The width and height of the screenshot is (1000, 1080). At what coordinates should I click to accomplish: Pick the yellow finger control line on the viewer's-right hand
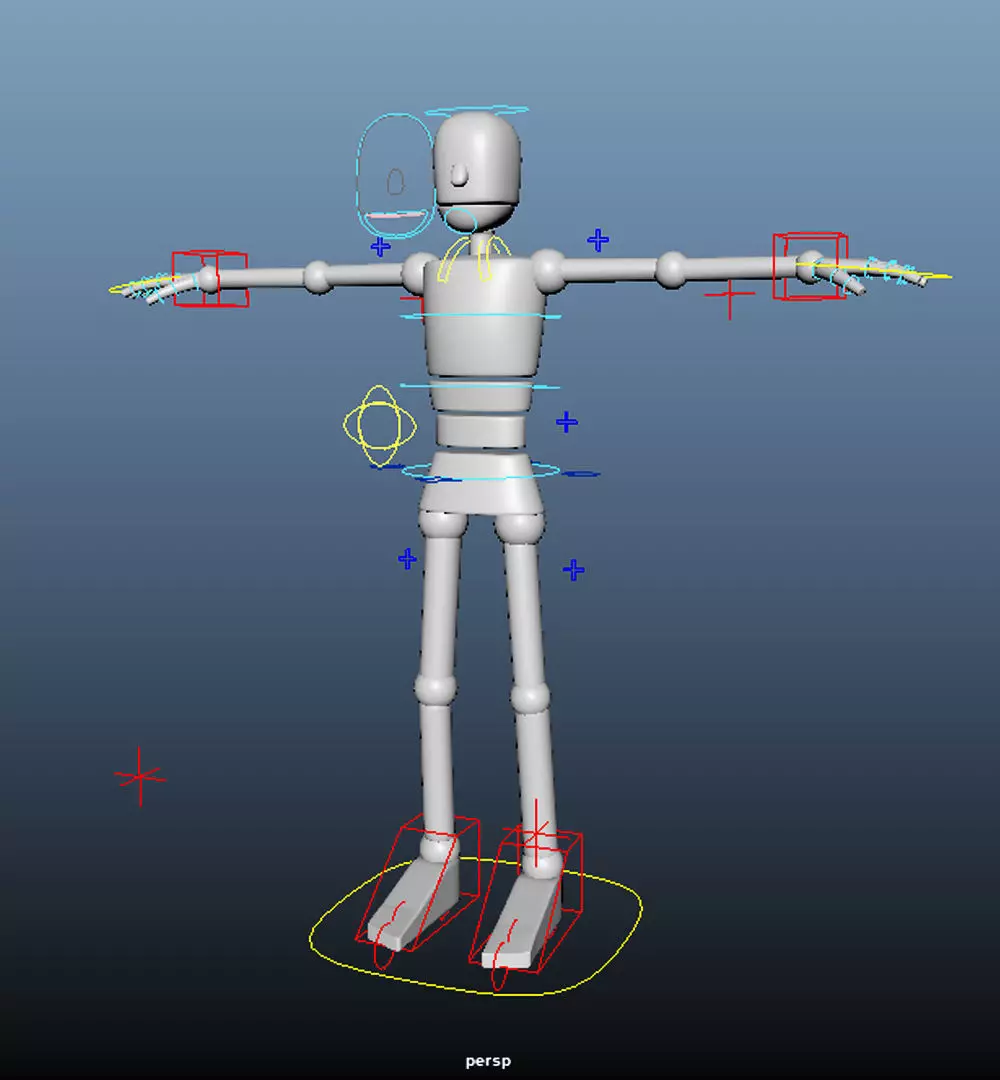[875, 270]
